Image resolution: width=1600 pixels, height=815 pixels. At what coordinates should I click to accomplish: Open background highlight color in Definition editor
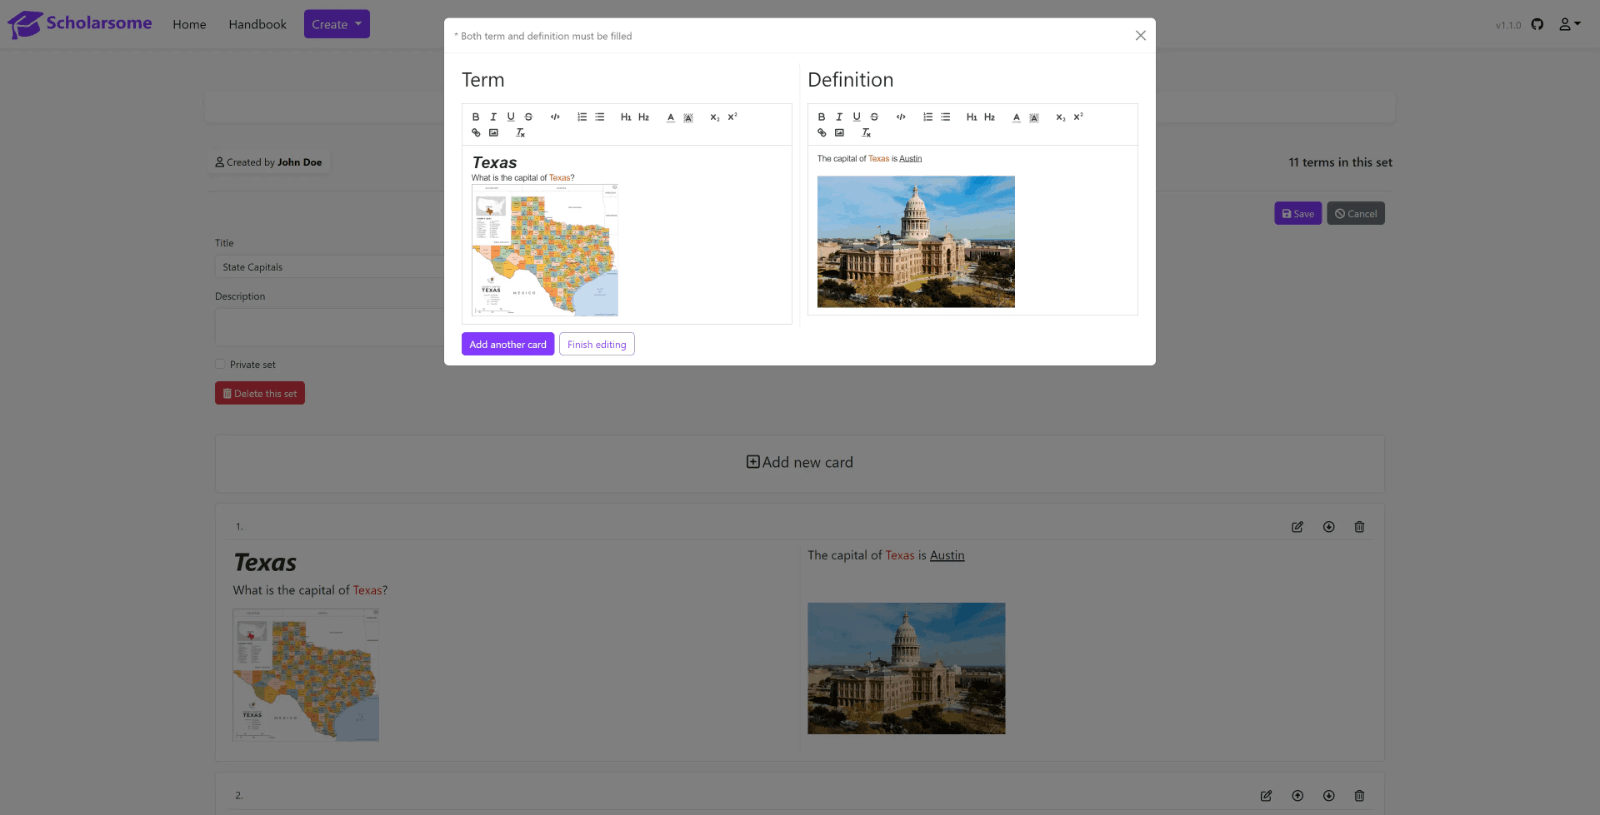tap(1034, 117)
